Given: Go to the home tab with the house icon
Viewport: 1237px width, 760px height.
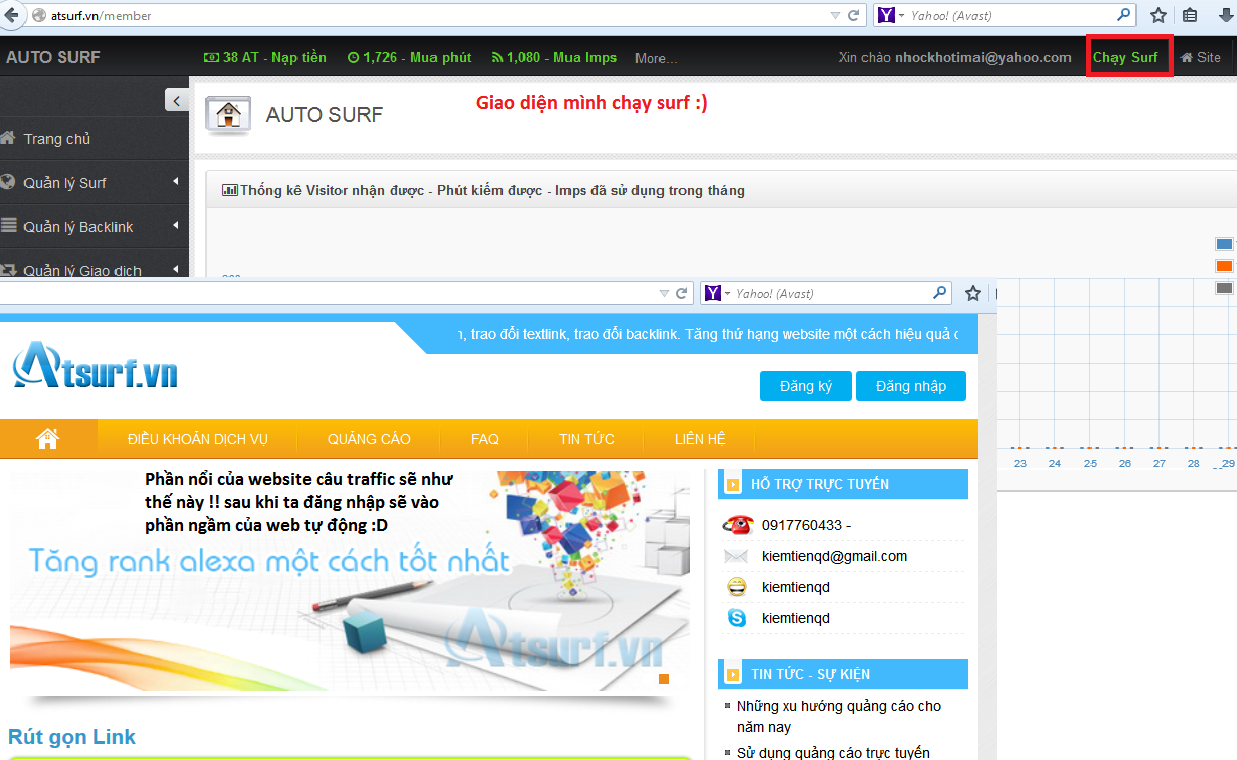Looking at the screenshot, I should (x=47, y=438).
